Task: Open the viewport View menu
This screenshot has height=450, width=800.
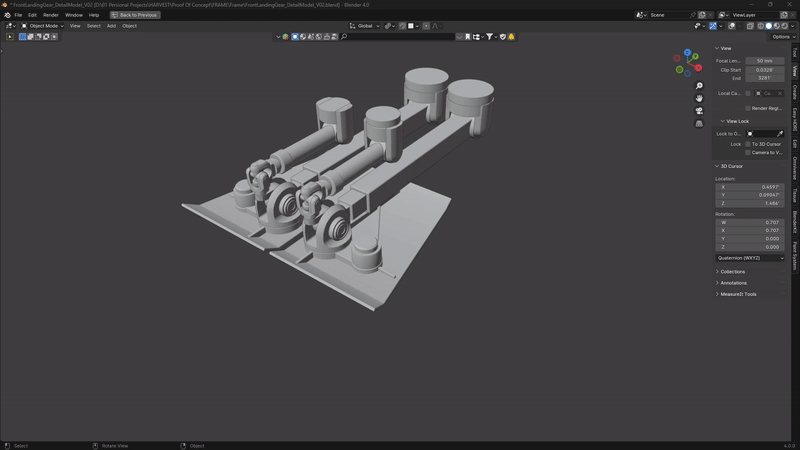Action: (x=75, y=26)
